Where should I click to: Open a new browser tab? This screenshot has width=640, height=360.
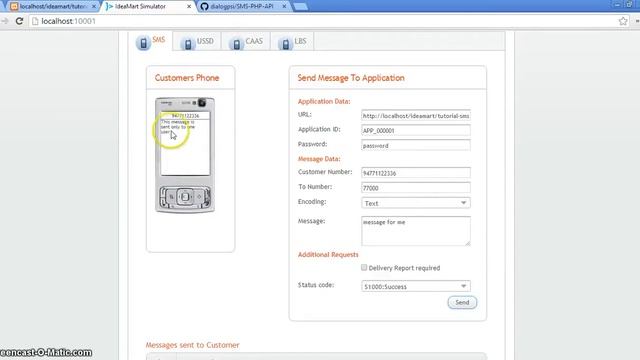click(301, 7)
